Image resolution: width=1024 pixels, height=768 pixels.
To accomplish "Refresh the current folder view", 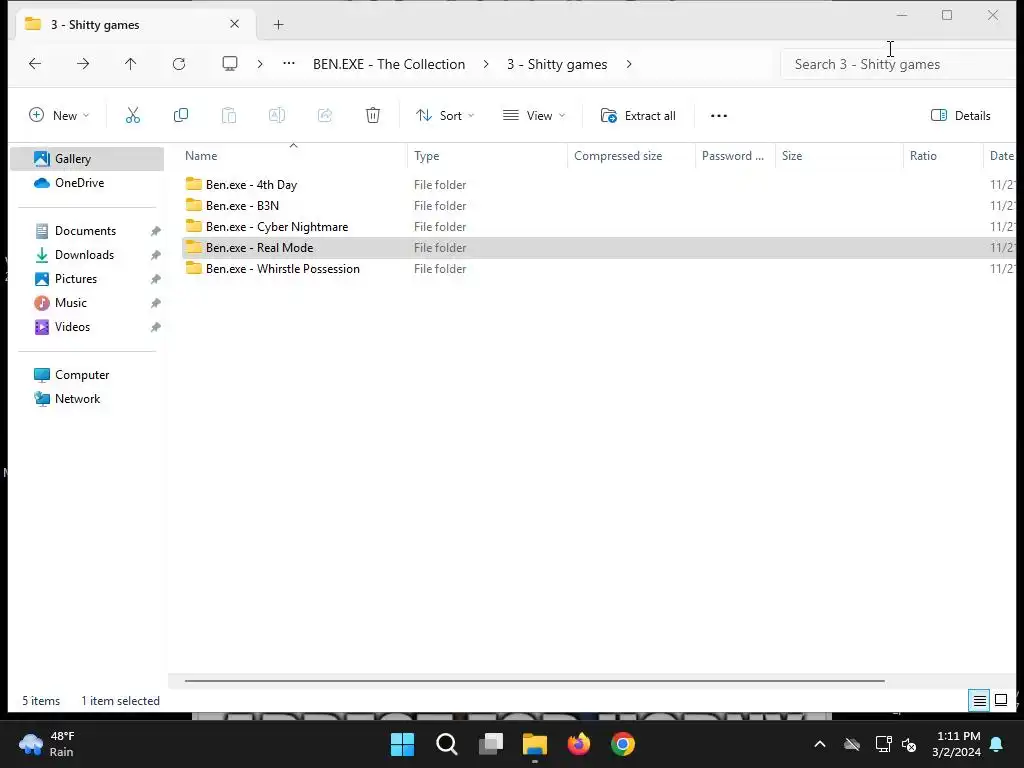I will tap(179, 64).
